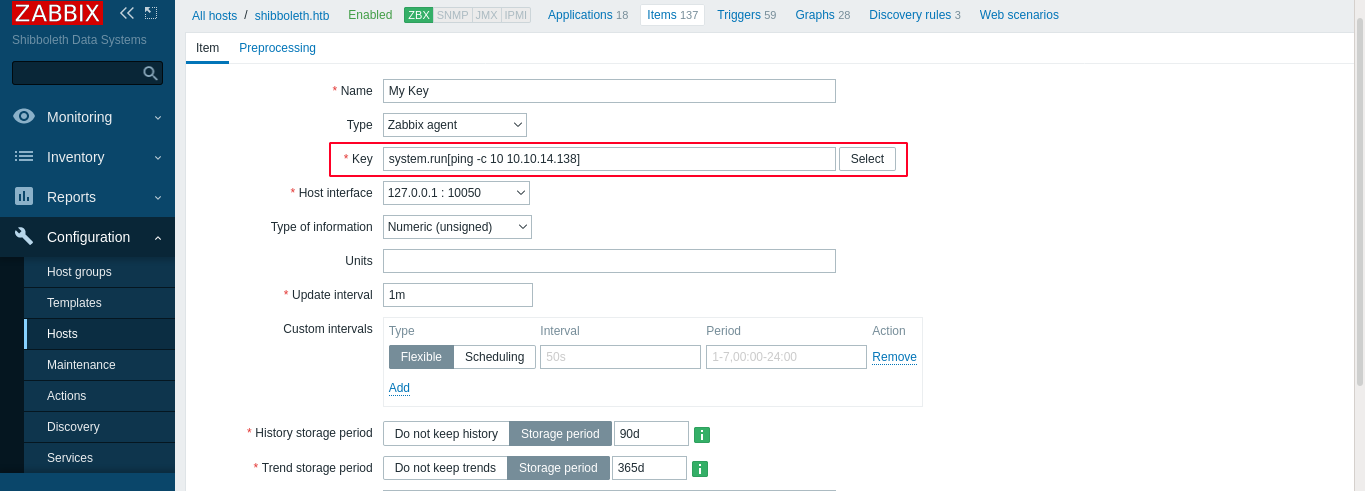Choose Do not keep trends option

point(445,468)
